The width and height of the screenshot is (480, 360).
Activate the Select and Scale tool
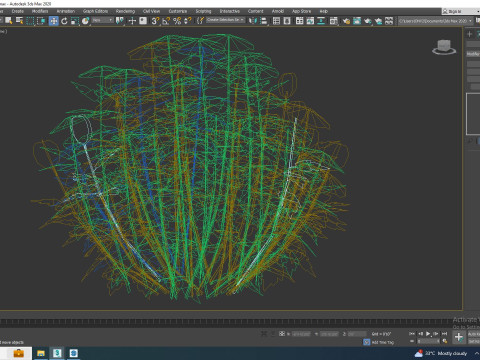75,21
